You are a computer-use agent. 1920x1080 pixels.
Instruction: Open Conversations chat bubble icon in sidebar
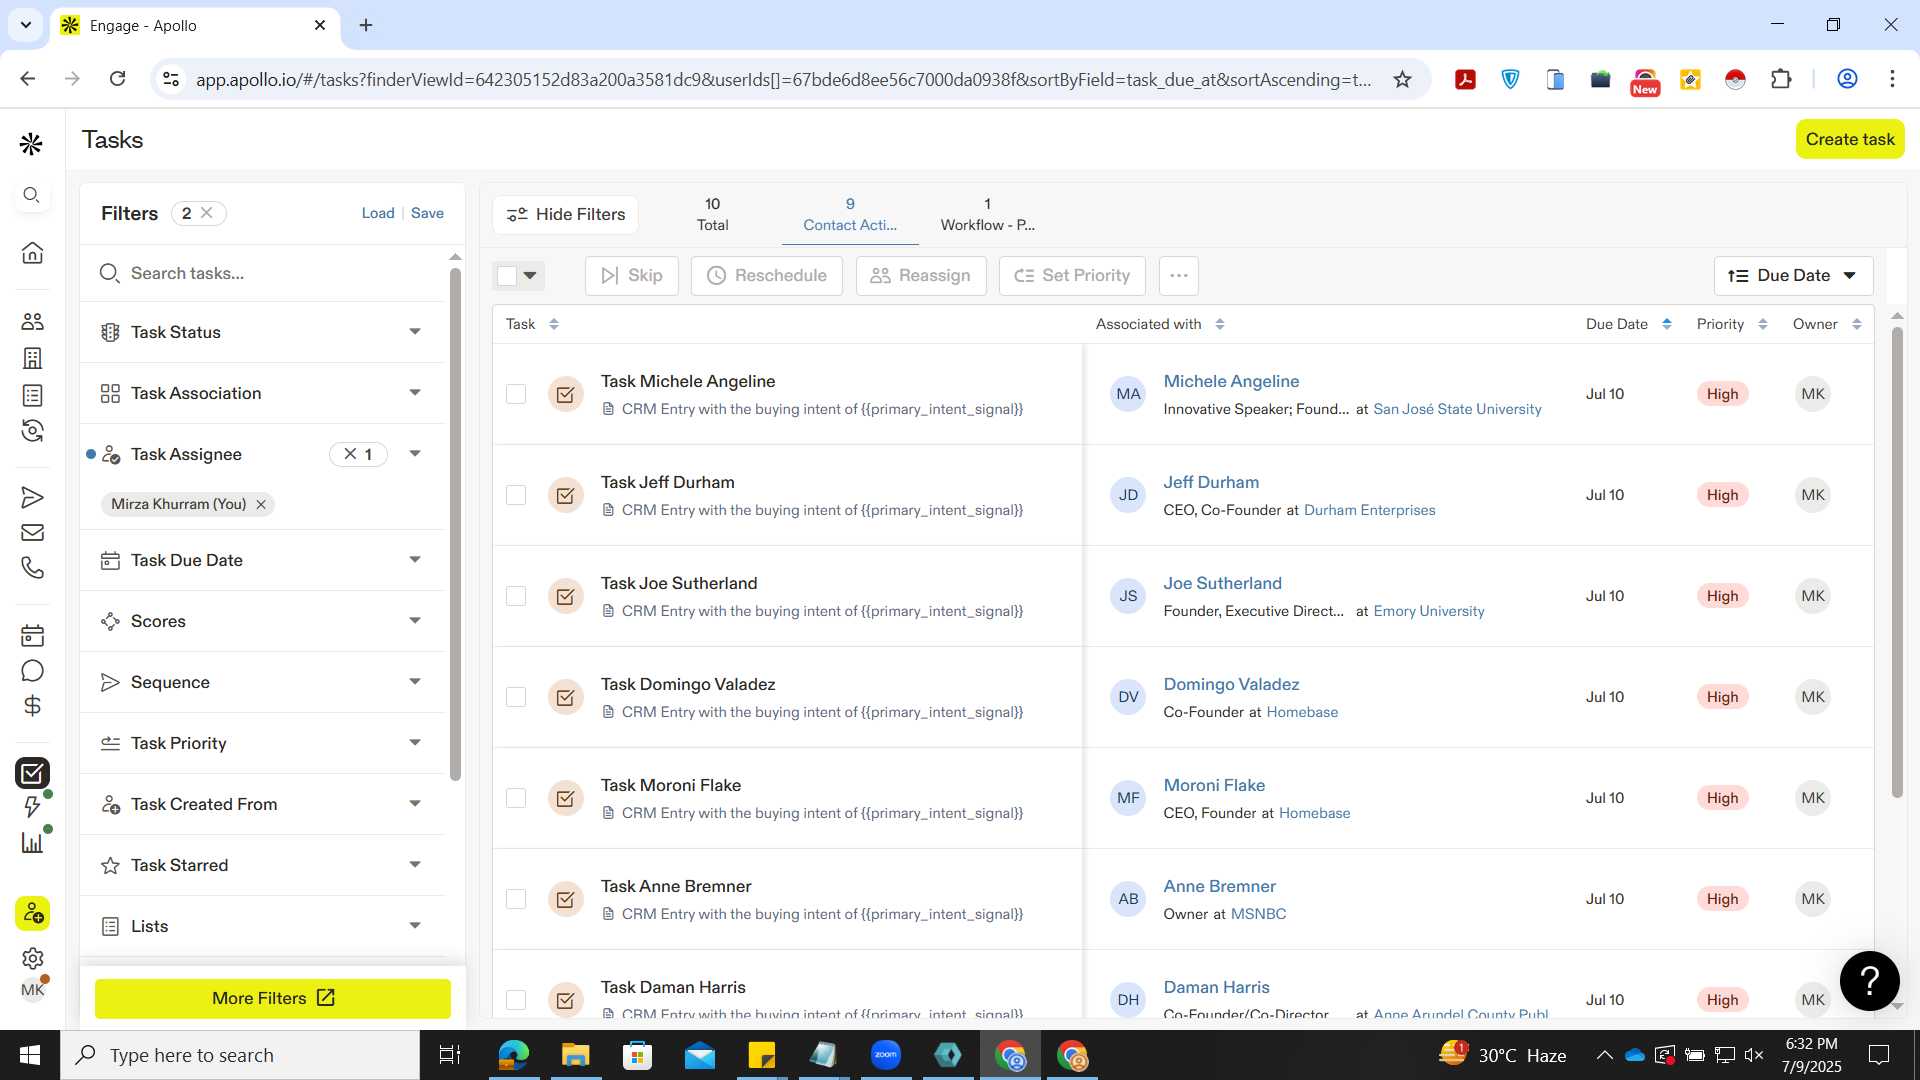pos(32,670)
